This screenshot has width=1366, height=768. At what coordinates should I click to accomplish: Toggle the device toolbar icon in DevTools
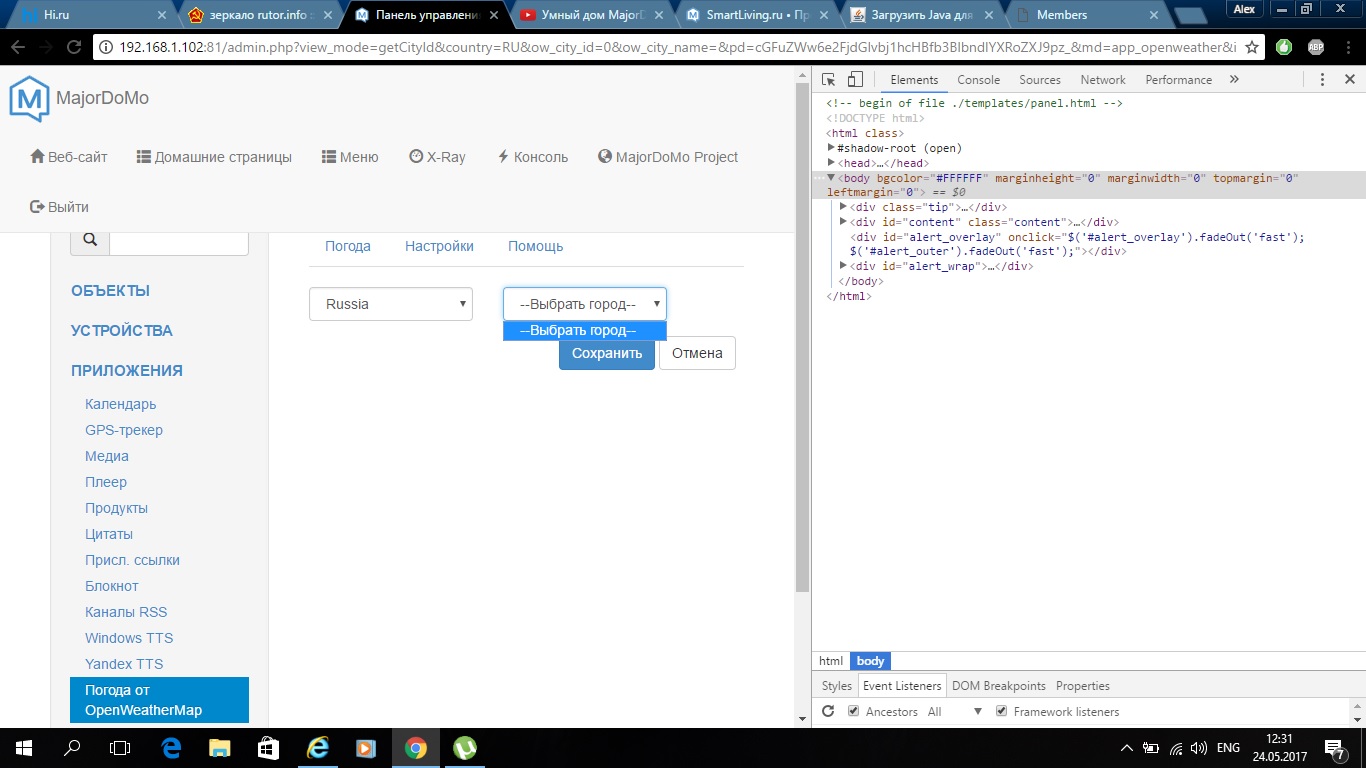pos(855,80)
